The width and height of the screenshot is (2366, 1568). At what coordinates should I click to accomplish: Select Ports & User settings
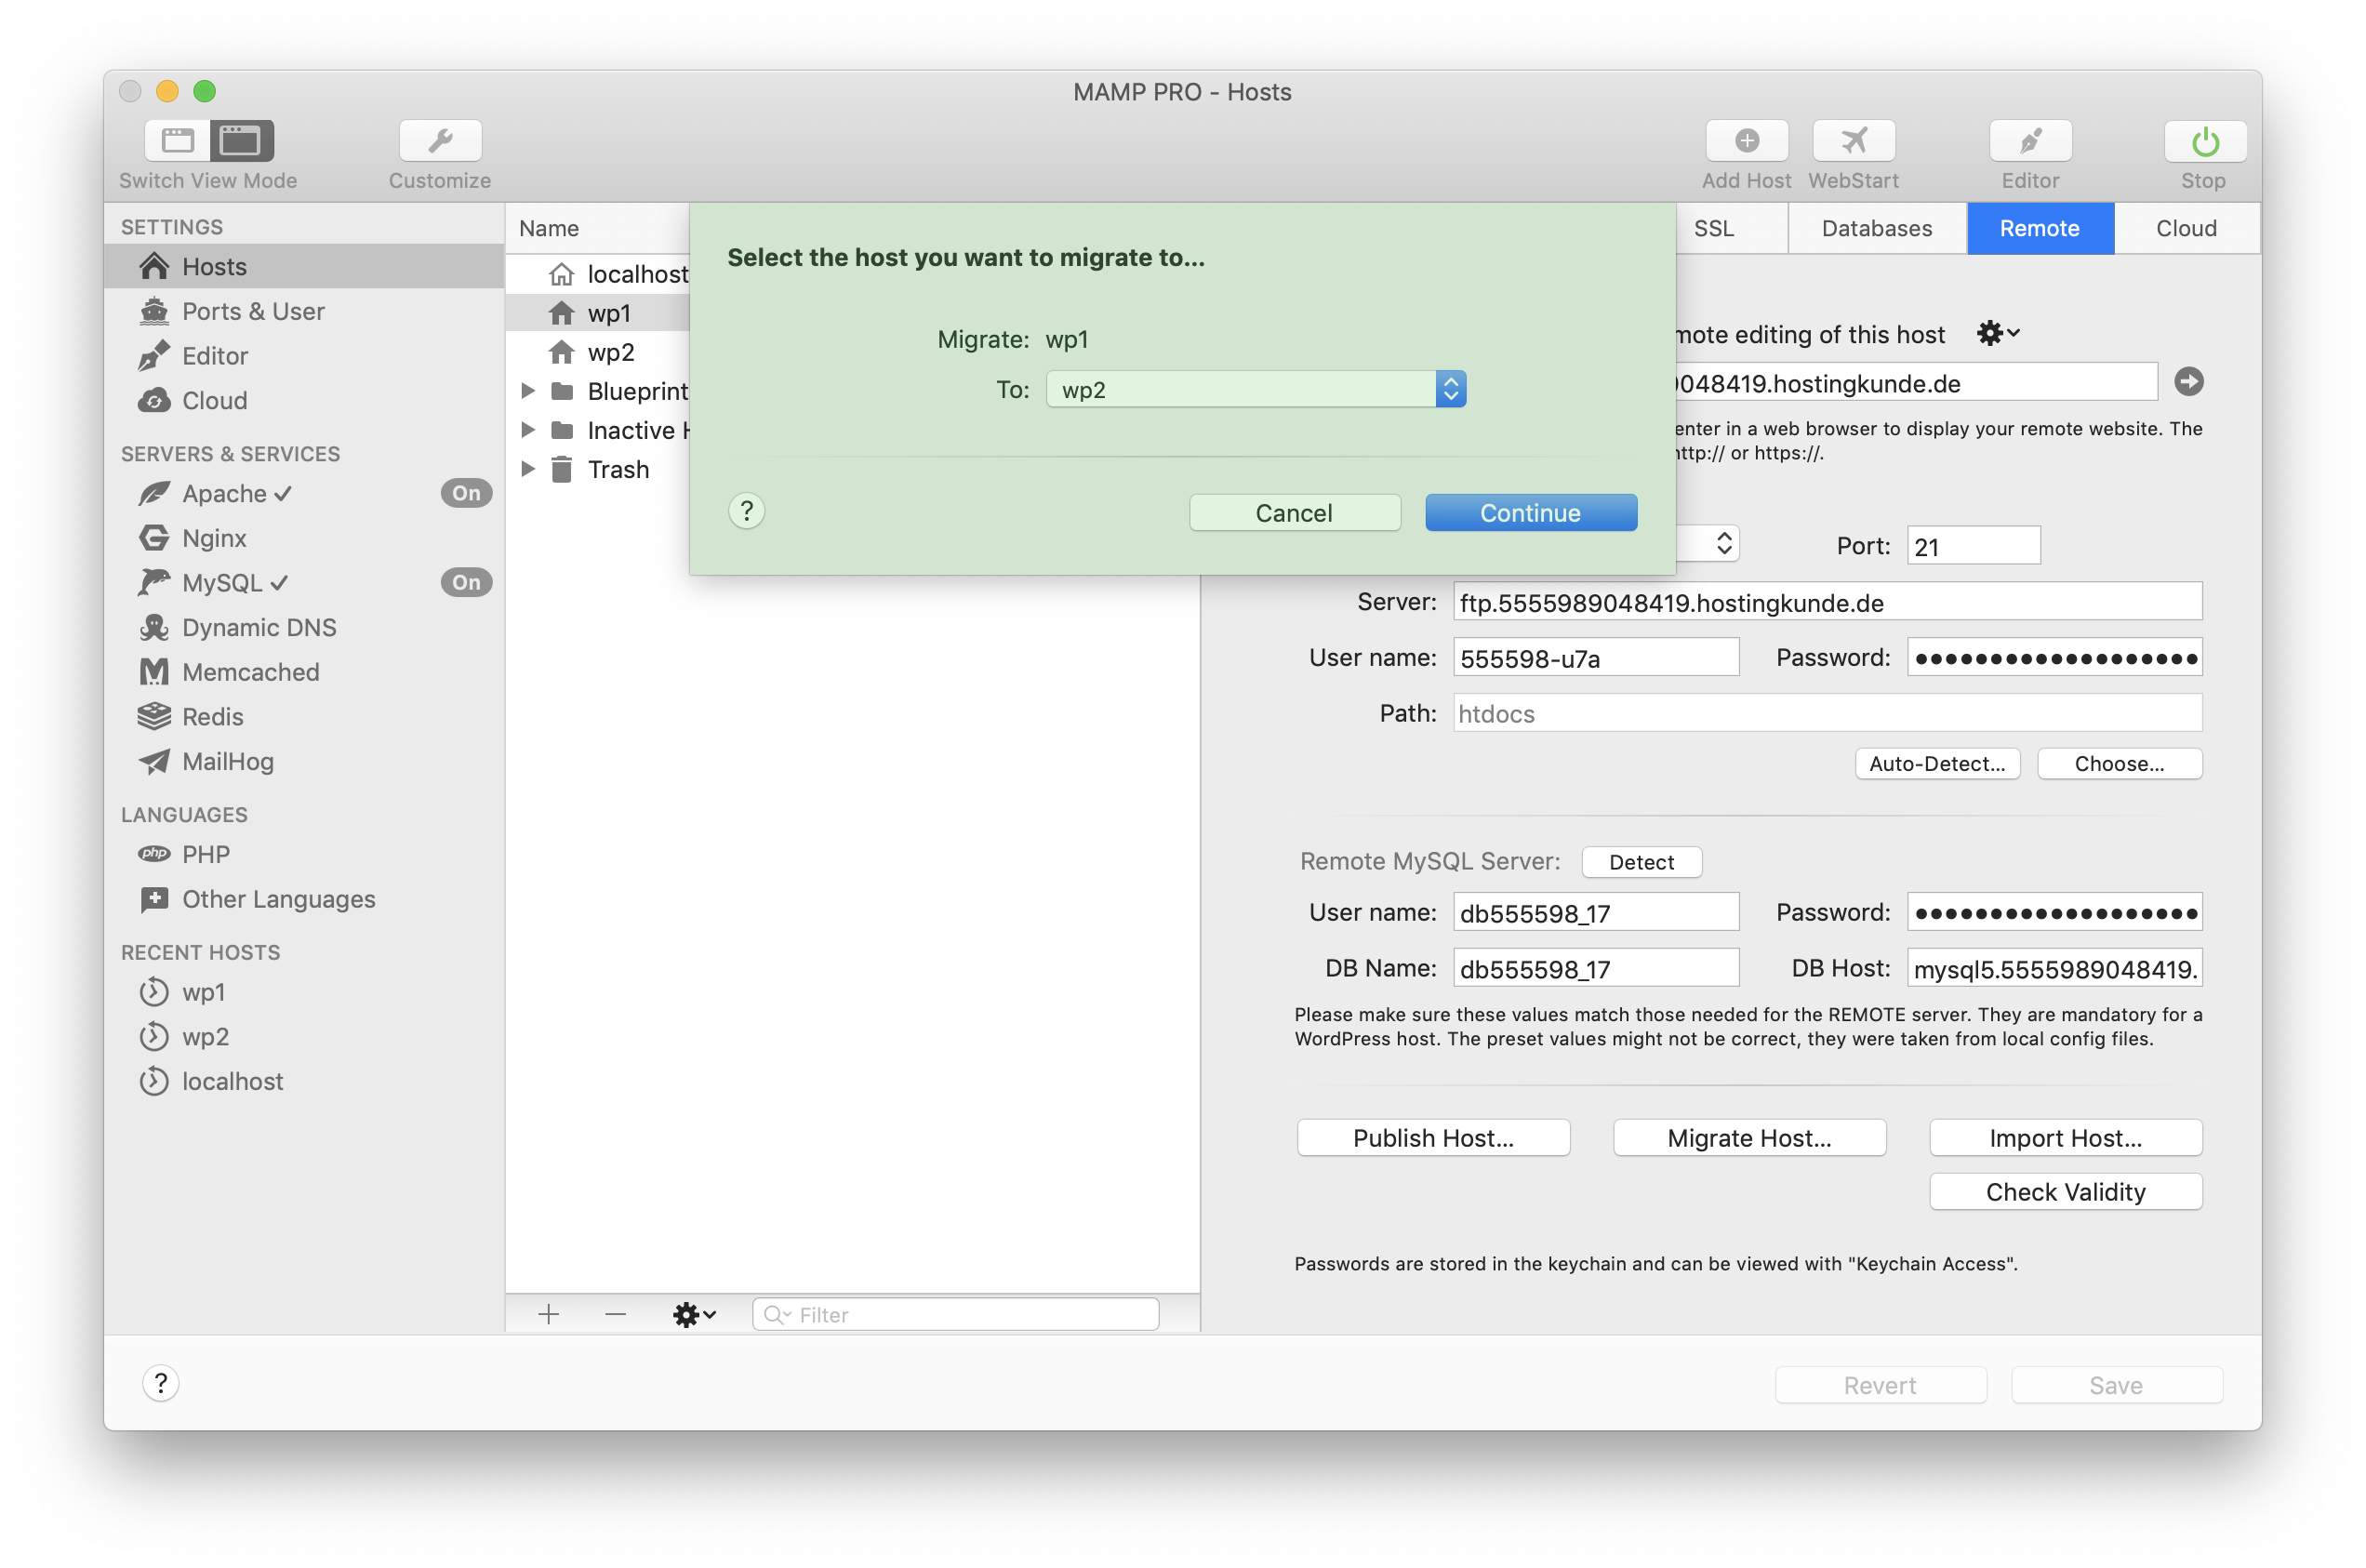(x=252, y=311)
